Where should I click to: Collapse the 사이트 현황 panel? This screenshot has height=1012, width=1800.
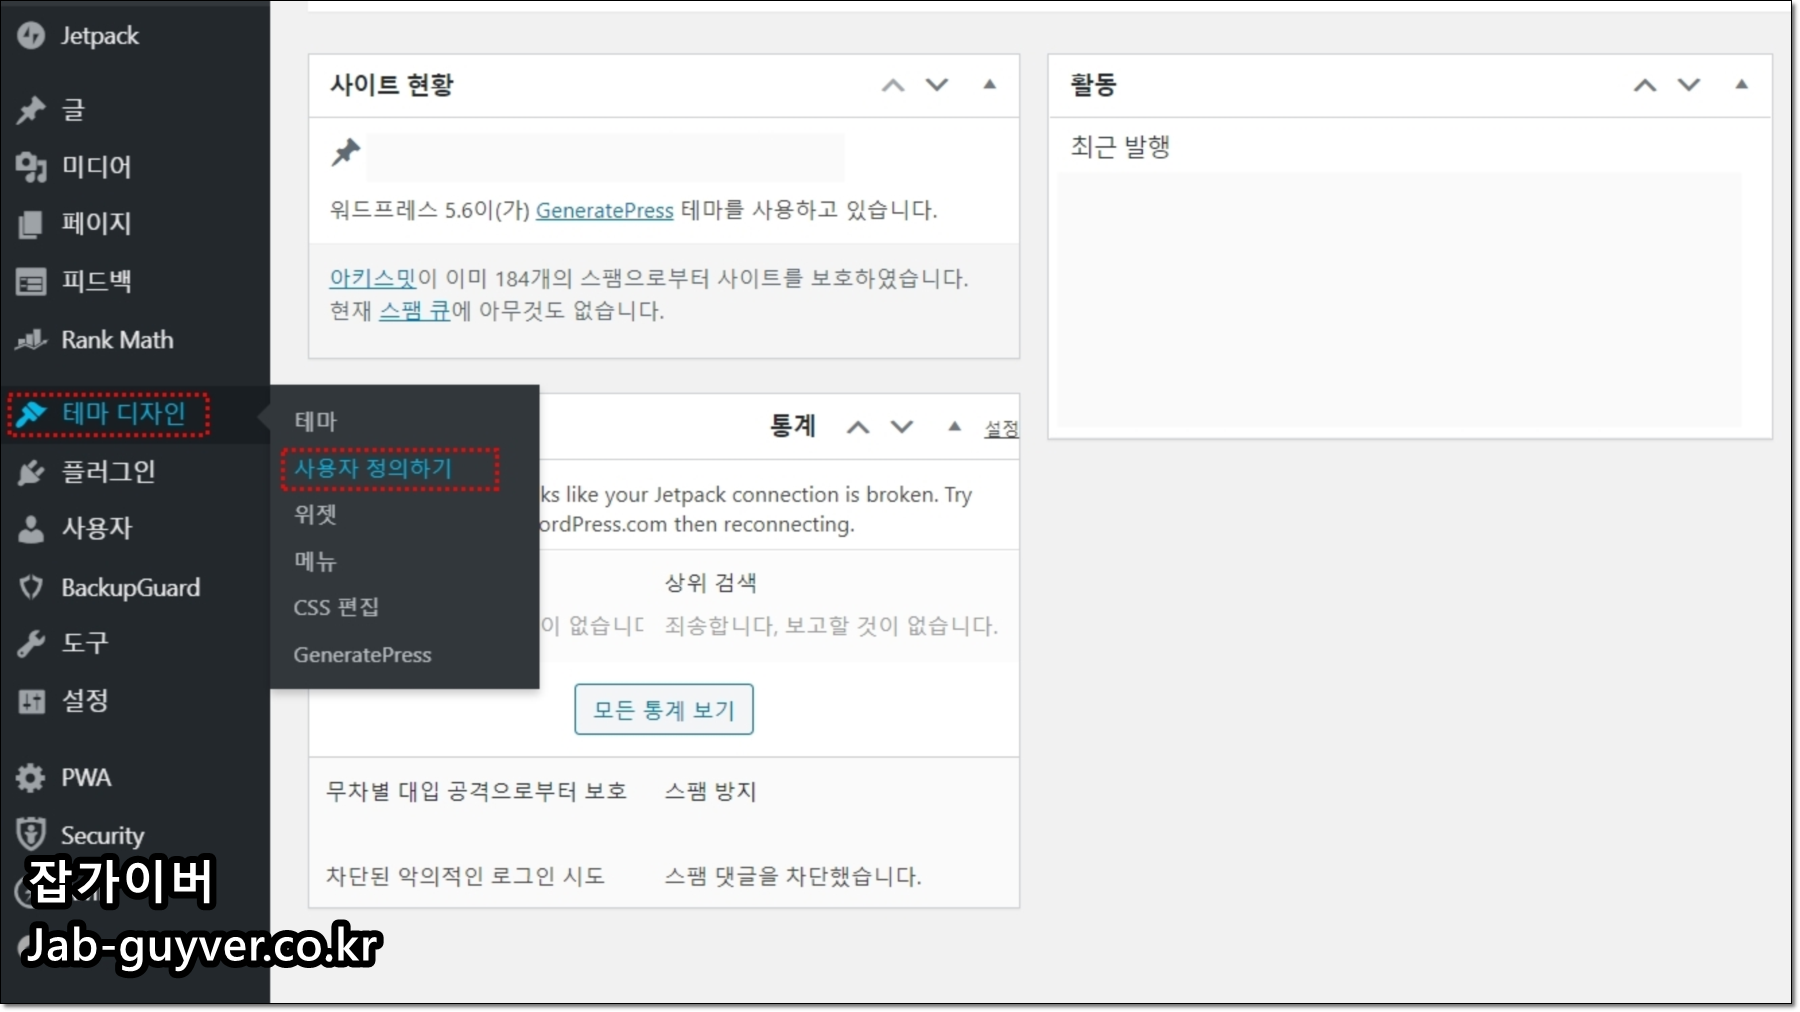990,85
